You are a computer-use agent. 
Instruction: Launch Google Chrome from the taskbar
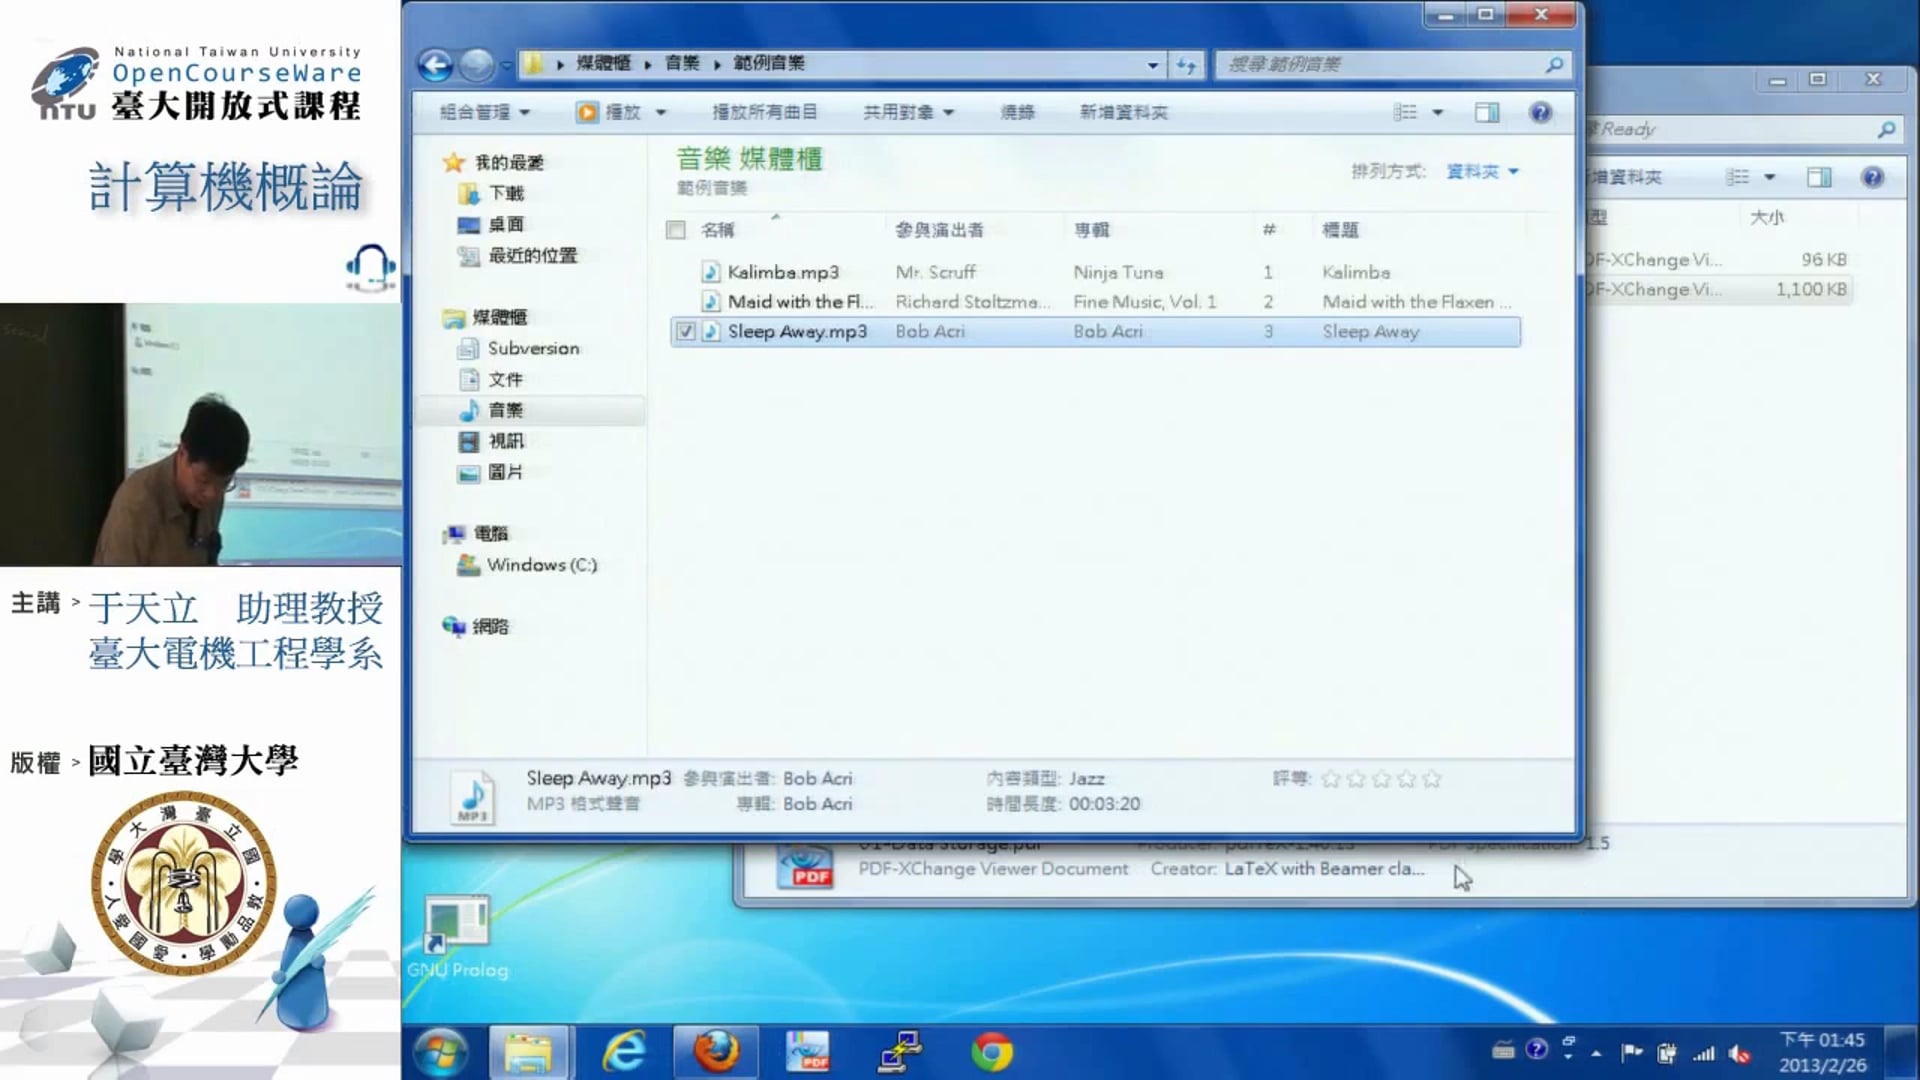(x=991, y=1052)
